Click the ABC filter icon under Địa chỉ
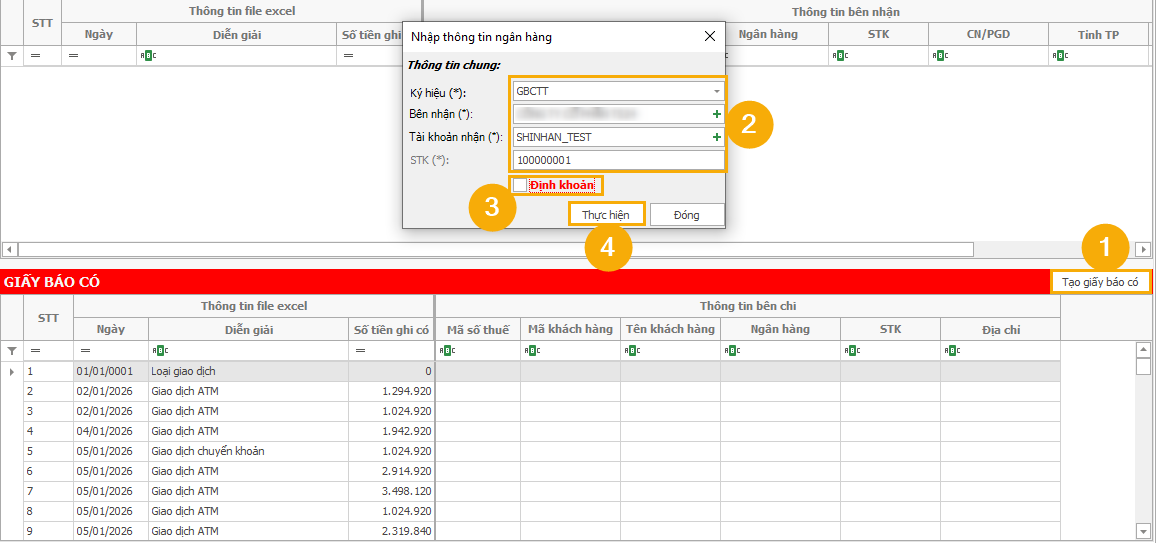Screen dimensions: 1158x543 [952, 351]
